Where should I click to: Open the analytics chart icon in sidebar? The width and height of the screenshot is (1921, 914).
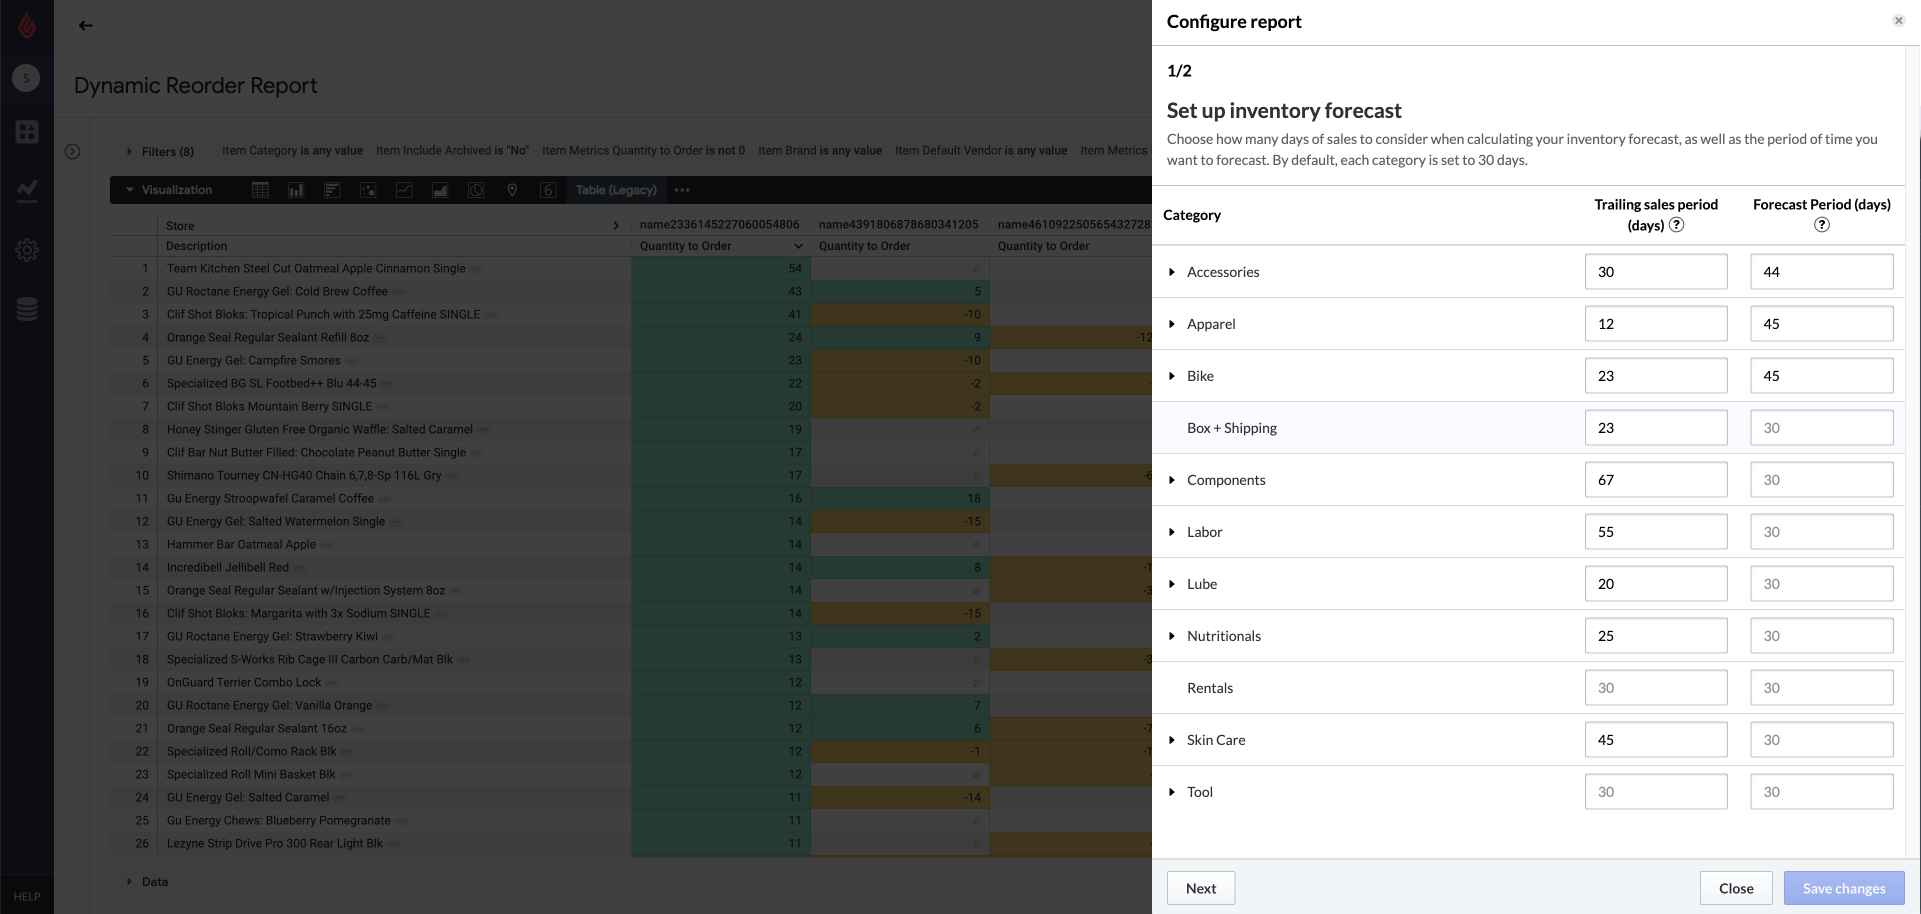tap(27, 189)
